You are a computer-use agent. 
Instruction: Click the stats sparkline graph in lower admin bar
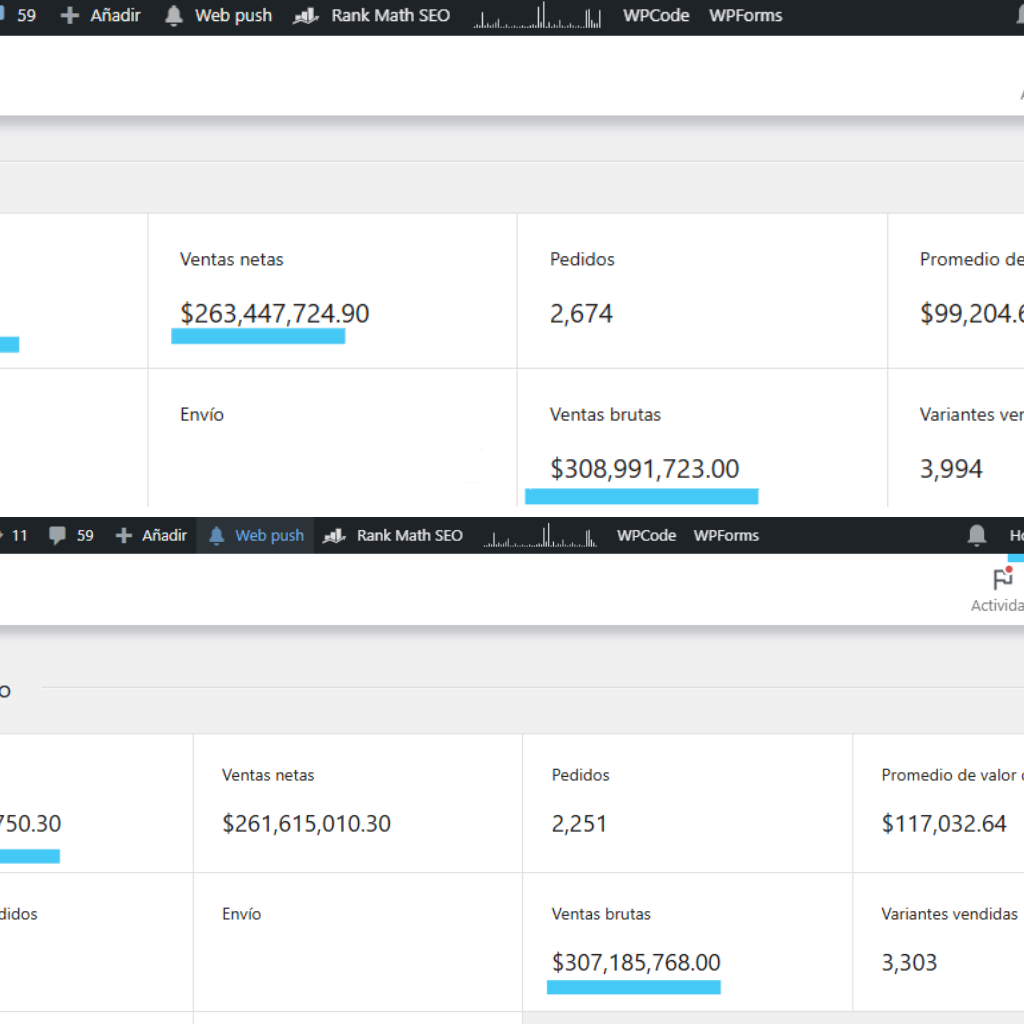pos(540,536)
